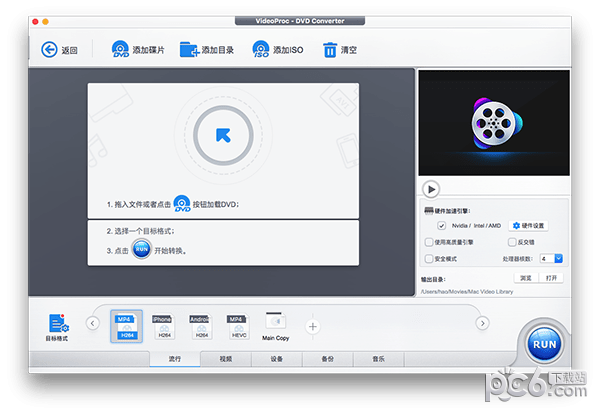Select the MP4 H264 format profile
Screen dimensions: 600x414
tap(126, 326)
